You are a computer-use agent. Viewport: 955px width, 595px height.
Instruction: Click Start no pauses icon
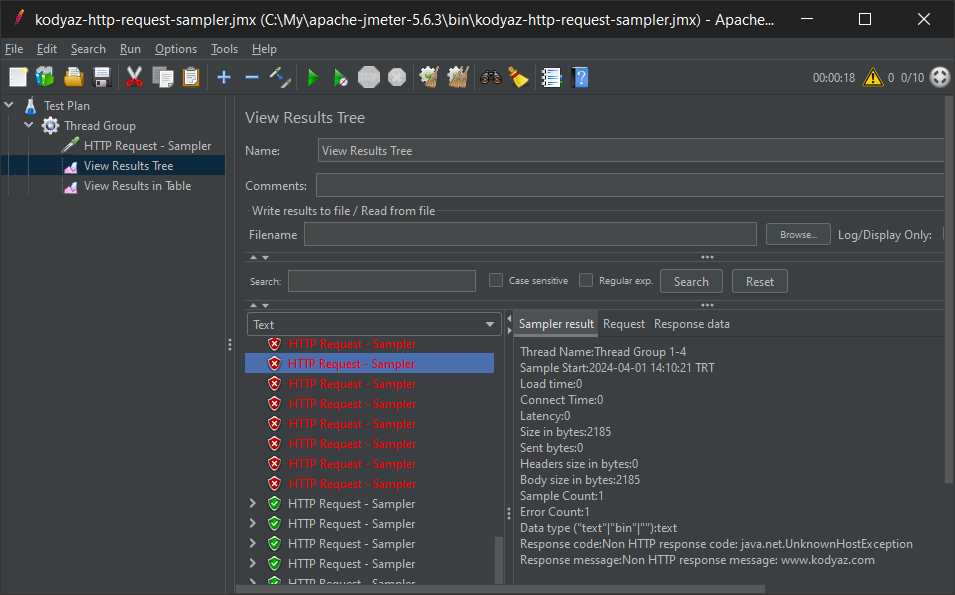pyautogui.click(x=340, y=77)
